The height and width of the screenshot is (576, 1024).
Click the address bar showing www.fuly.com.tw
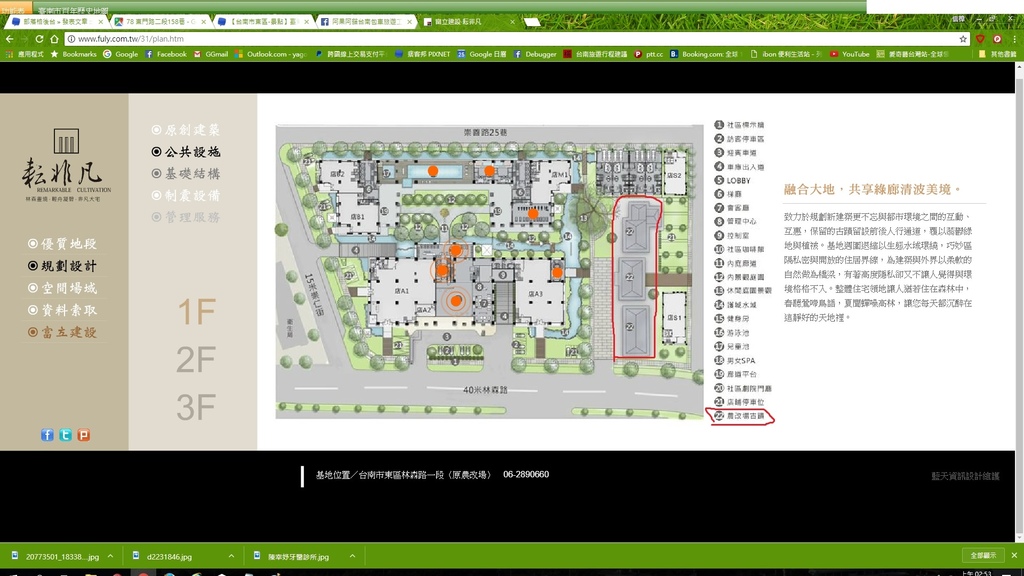point(509,39)
